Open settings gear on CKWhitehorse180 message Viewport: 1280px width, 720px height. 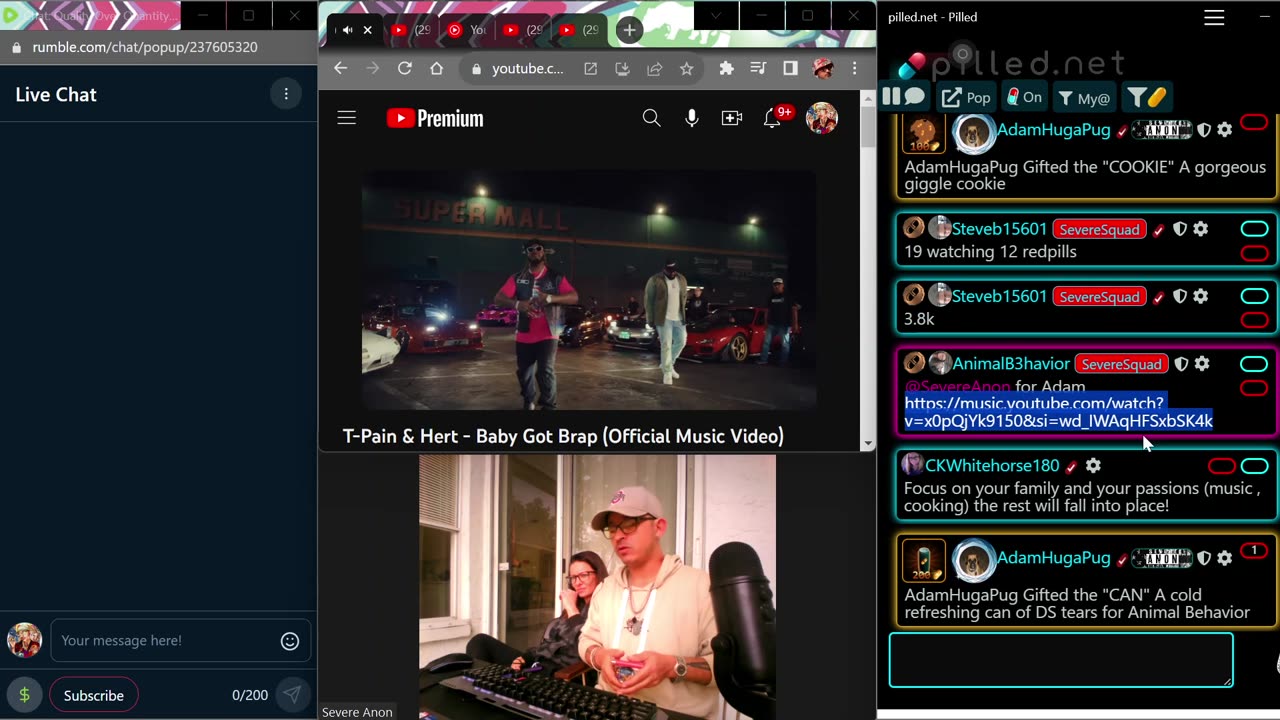pos(1093,466)
